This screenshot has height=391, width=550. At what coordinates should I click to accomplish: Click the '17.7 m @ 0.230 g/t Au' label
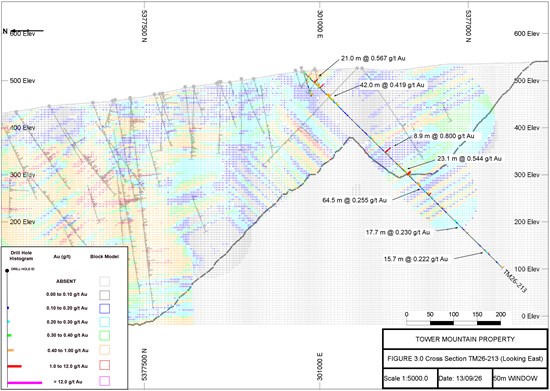[398, 232]
